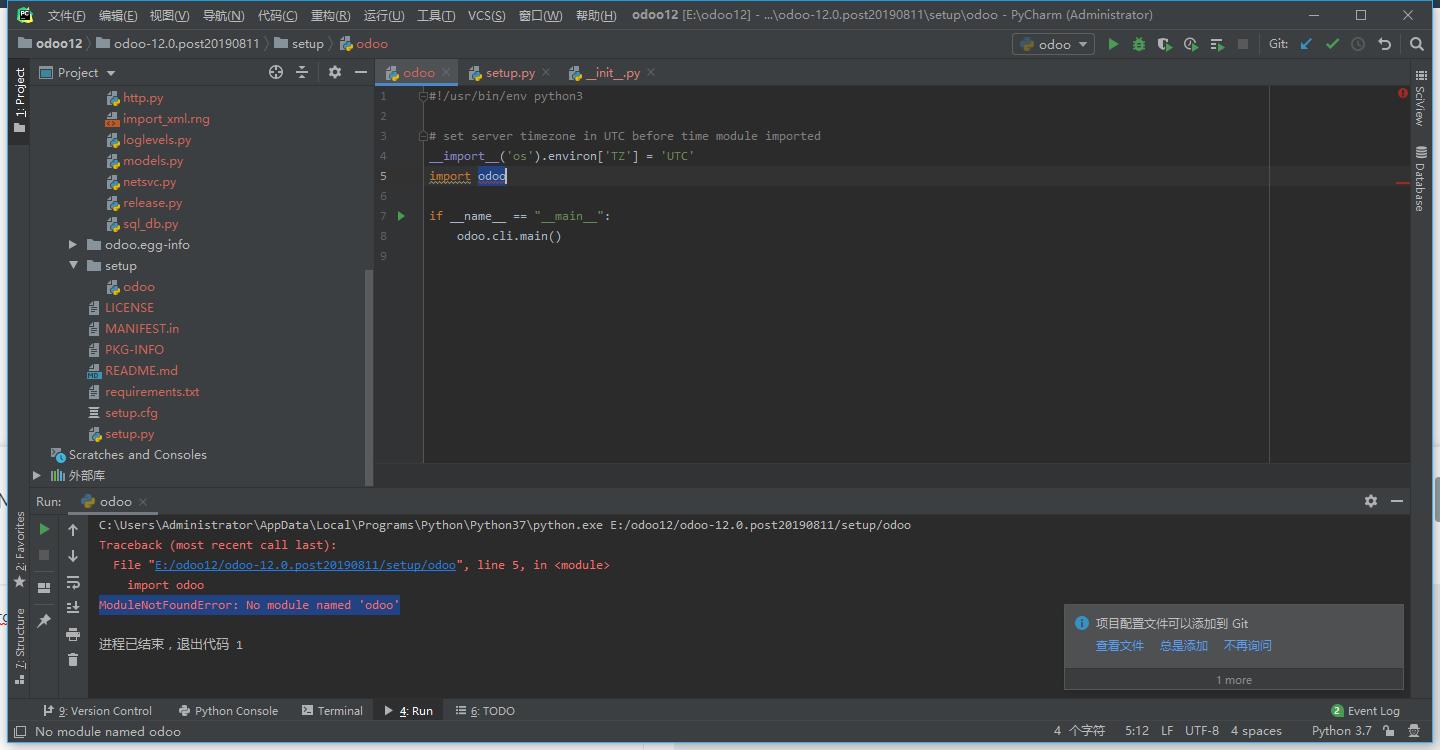Open Project panel settings gear

coord(335,72)
